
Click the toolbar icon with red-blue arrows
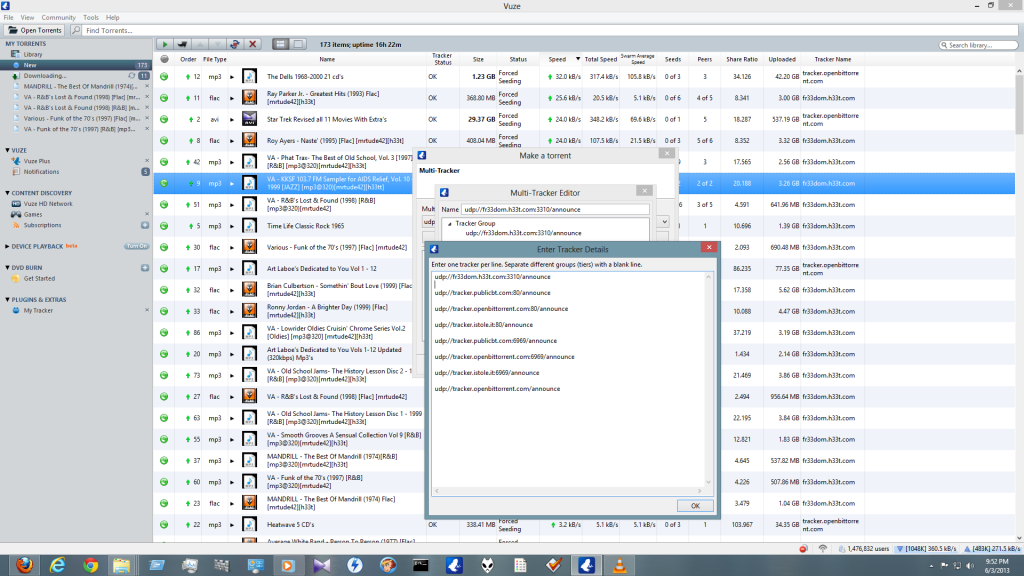click(x=235, y=44)
